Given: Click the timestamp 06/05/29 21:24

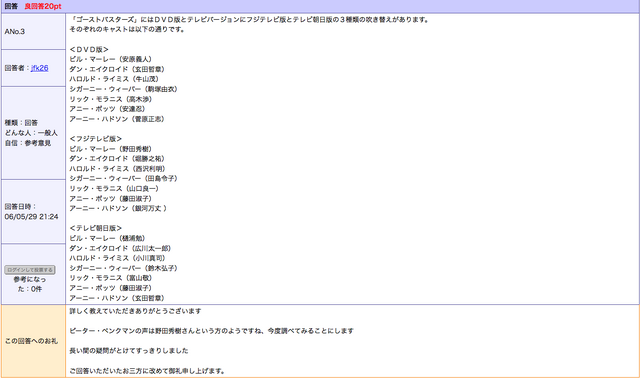Looking at the screenshot, I should click(31, 217).
